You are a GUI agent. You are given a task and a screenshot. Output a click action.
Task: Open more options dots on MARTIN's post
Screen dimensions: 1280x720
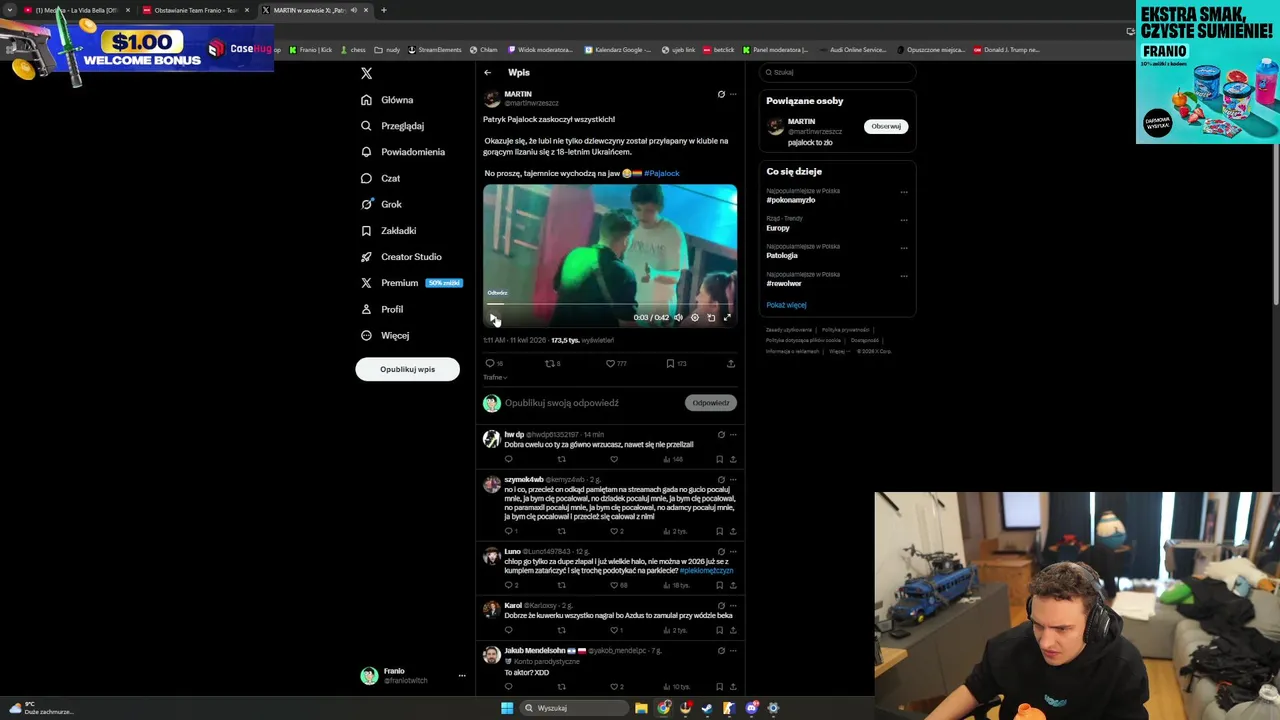pos(733,94)
